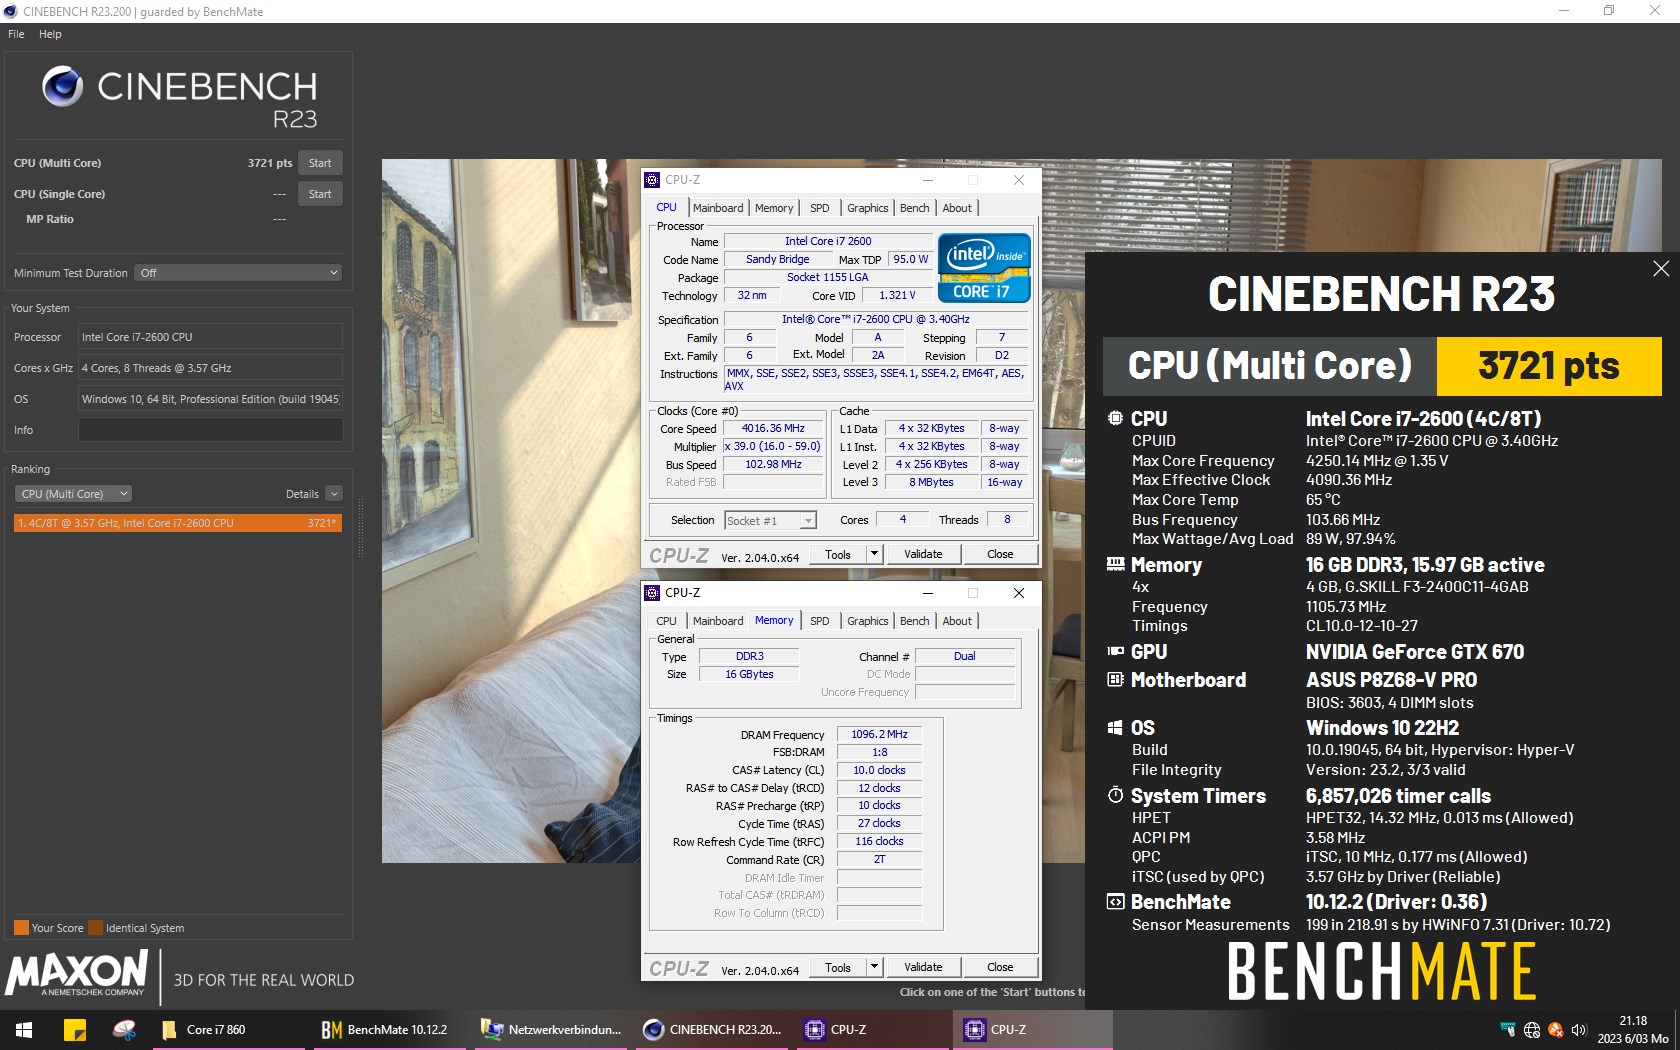Select the Graphics tab in upper CPU-Z
The width and height of the screenshot is (1680, 1050).
coord(867,208)
